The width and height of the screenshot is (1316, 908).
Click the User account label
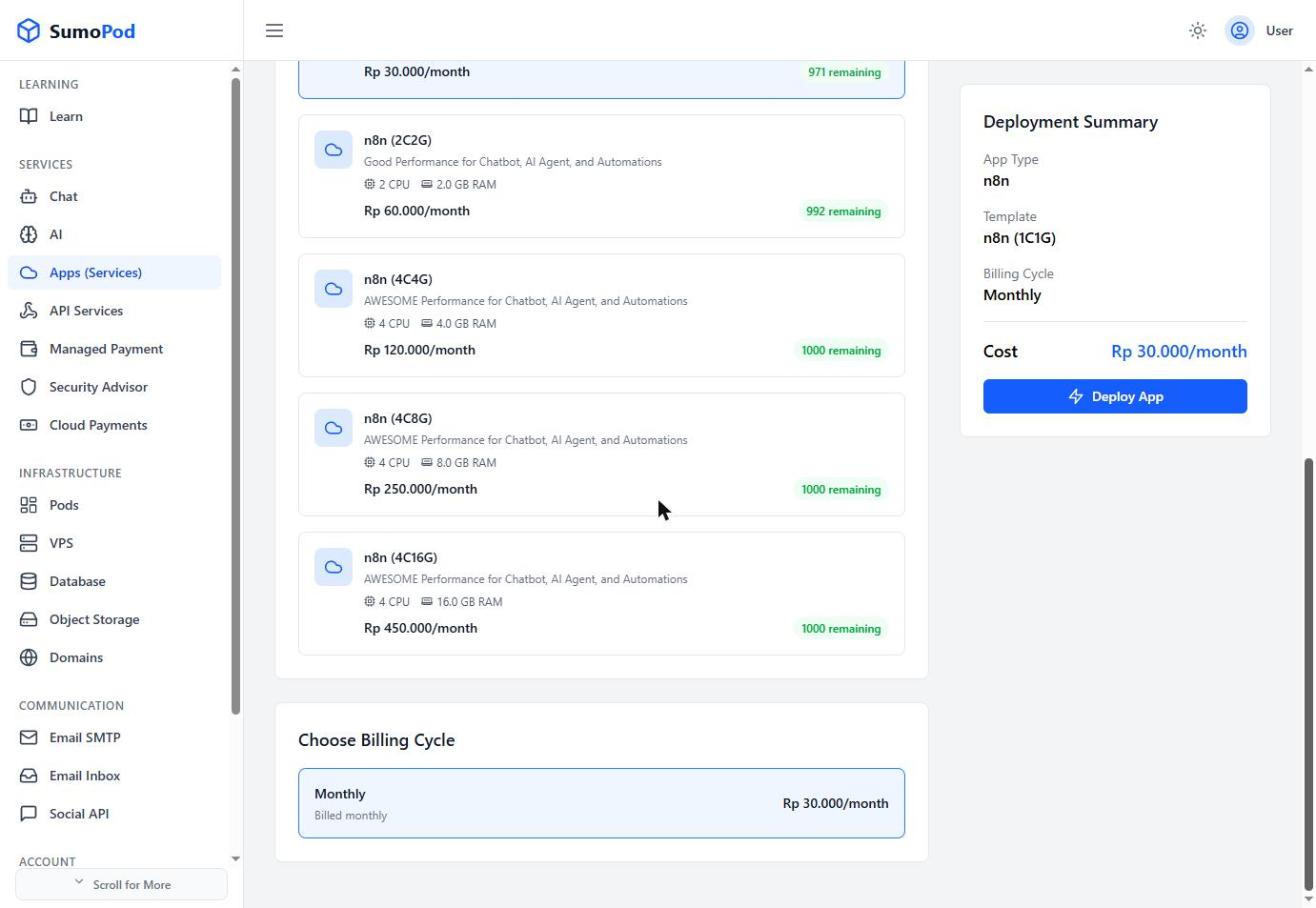point(1279,31)
